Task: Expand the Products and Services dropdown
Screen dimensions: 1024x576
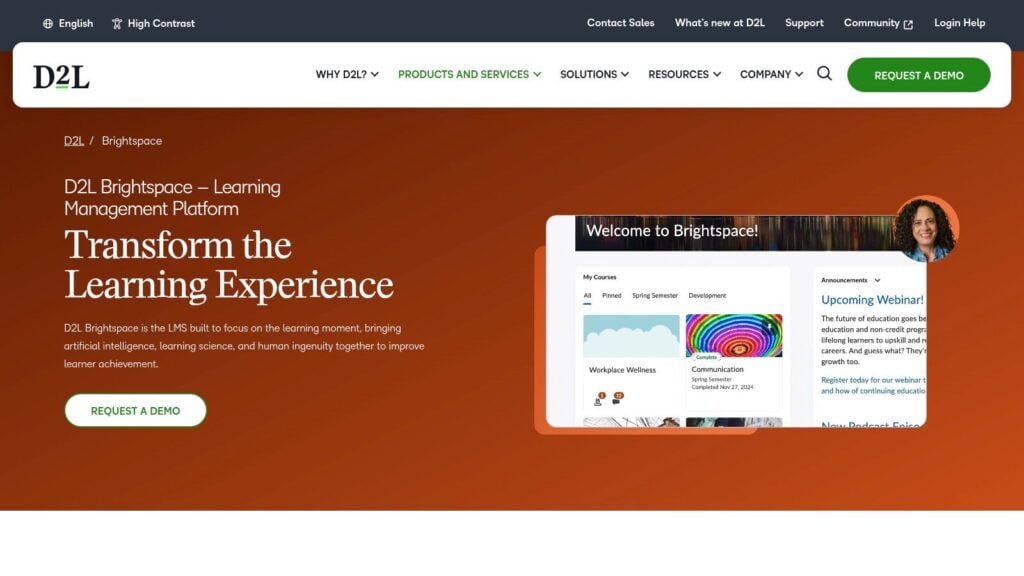Action: [x=470, y=74]
